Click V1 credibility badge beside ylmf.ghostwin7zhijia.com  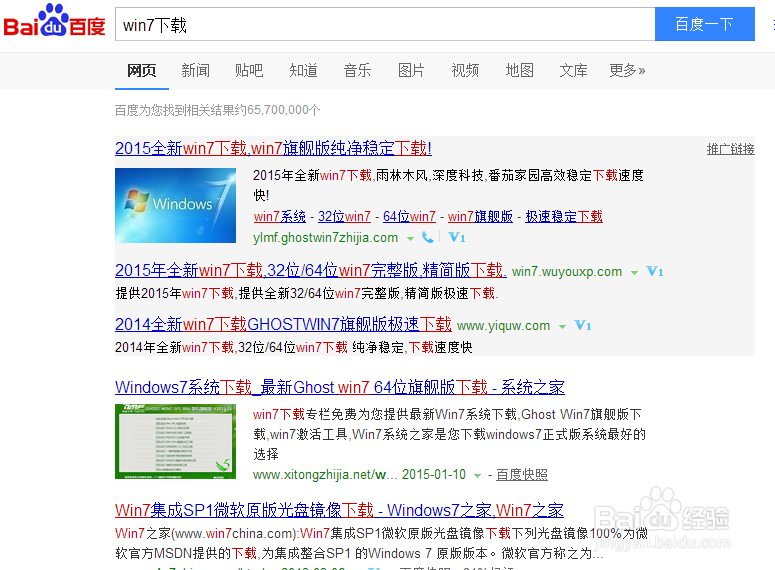click(x=457, y=238)
